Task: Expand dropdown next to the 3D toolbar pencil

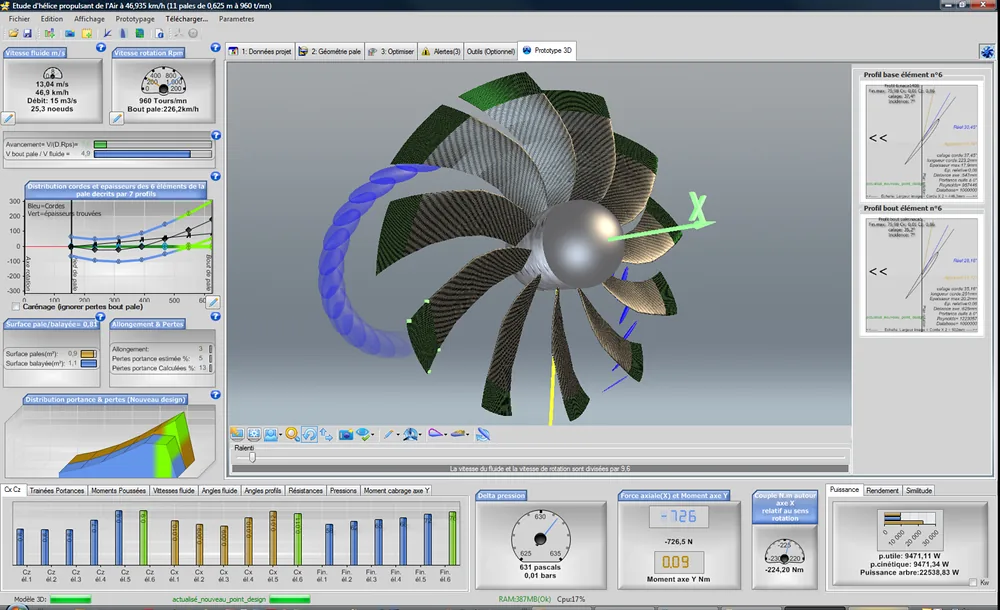Action: (399, 435)
